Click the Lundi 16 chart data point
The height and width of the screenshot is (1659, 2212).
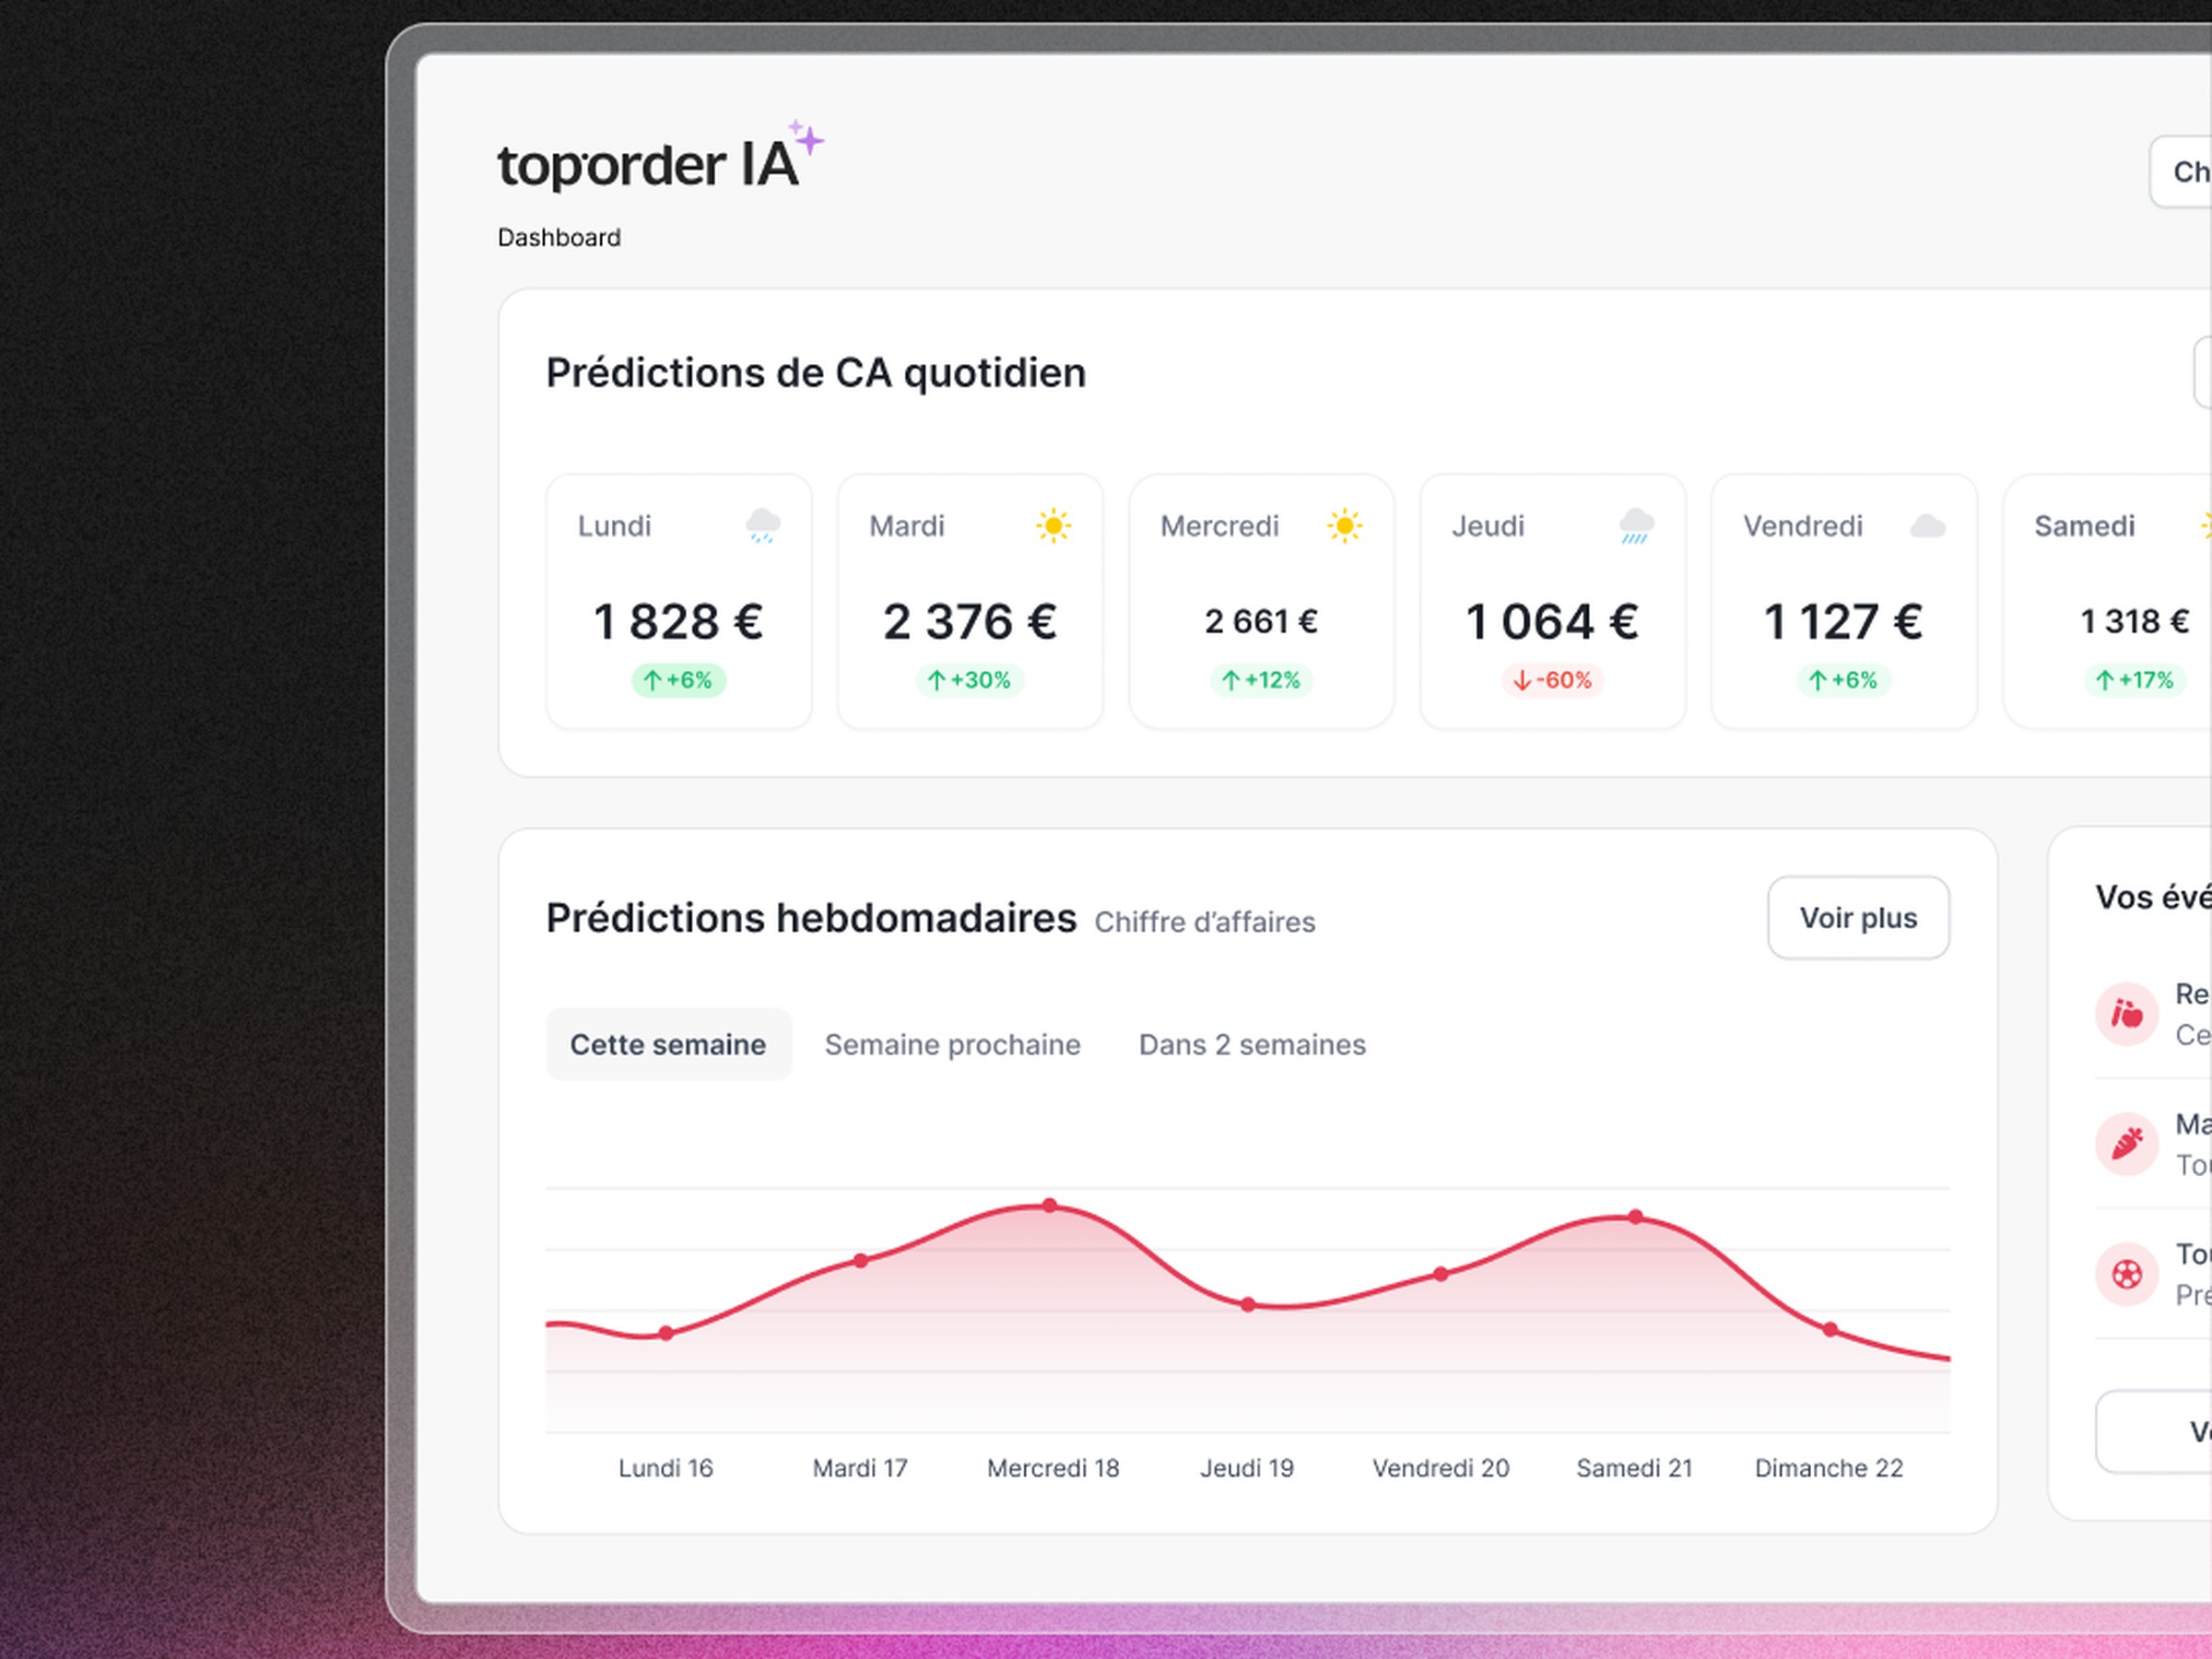coord(666,1333)
